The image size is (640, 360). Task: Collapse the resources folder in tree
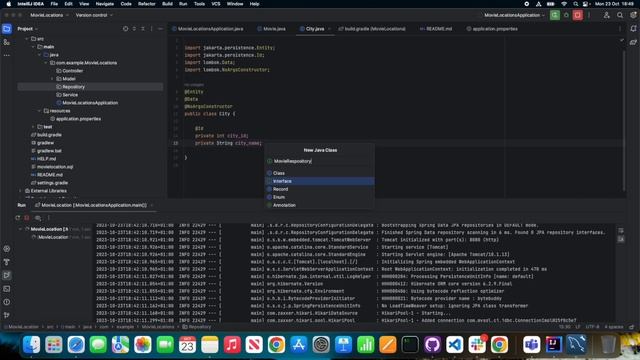click(40, 111)
